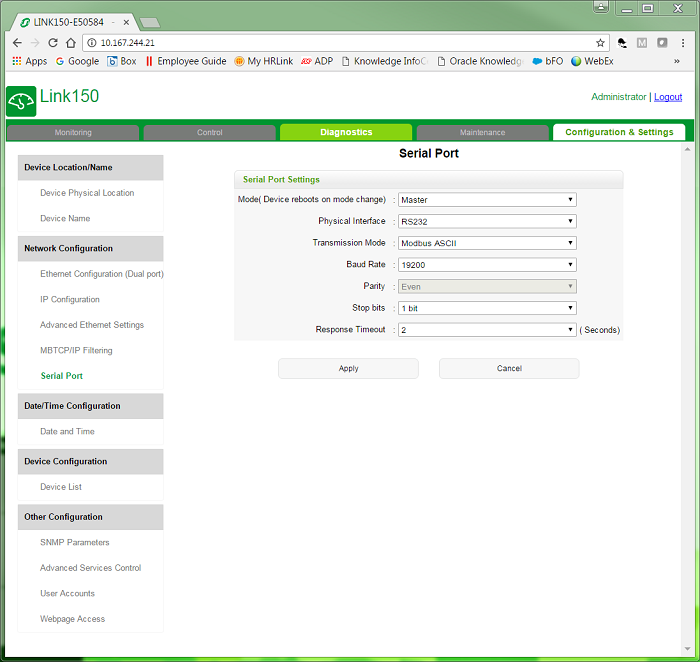The height and width of the screenshot is (662, 700).
Task: Open Device Physical Location page
Action: click(x=87, y=193)
